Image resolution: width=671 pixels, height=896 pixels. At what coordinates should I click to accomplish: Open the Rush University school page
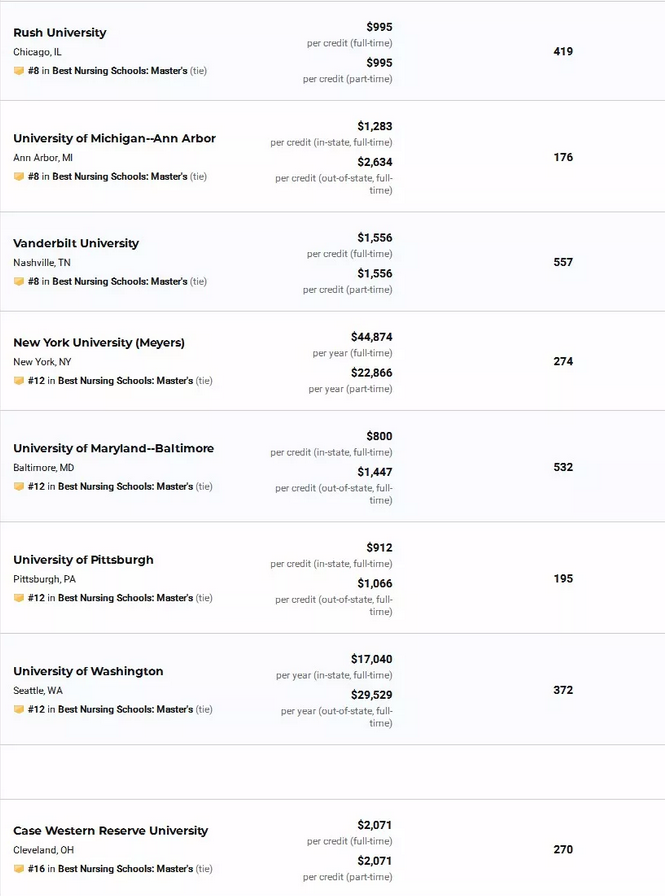[60, 33]
